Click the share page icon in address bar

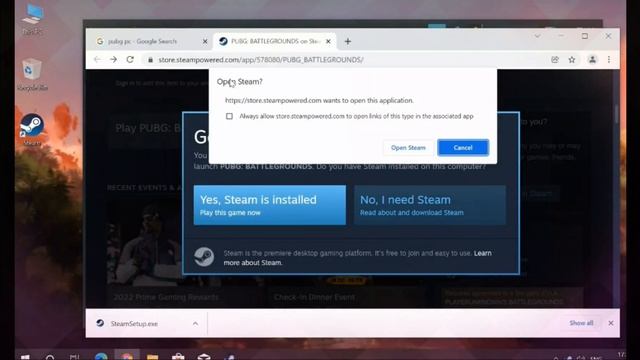click(555, 60)
